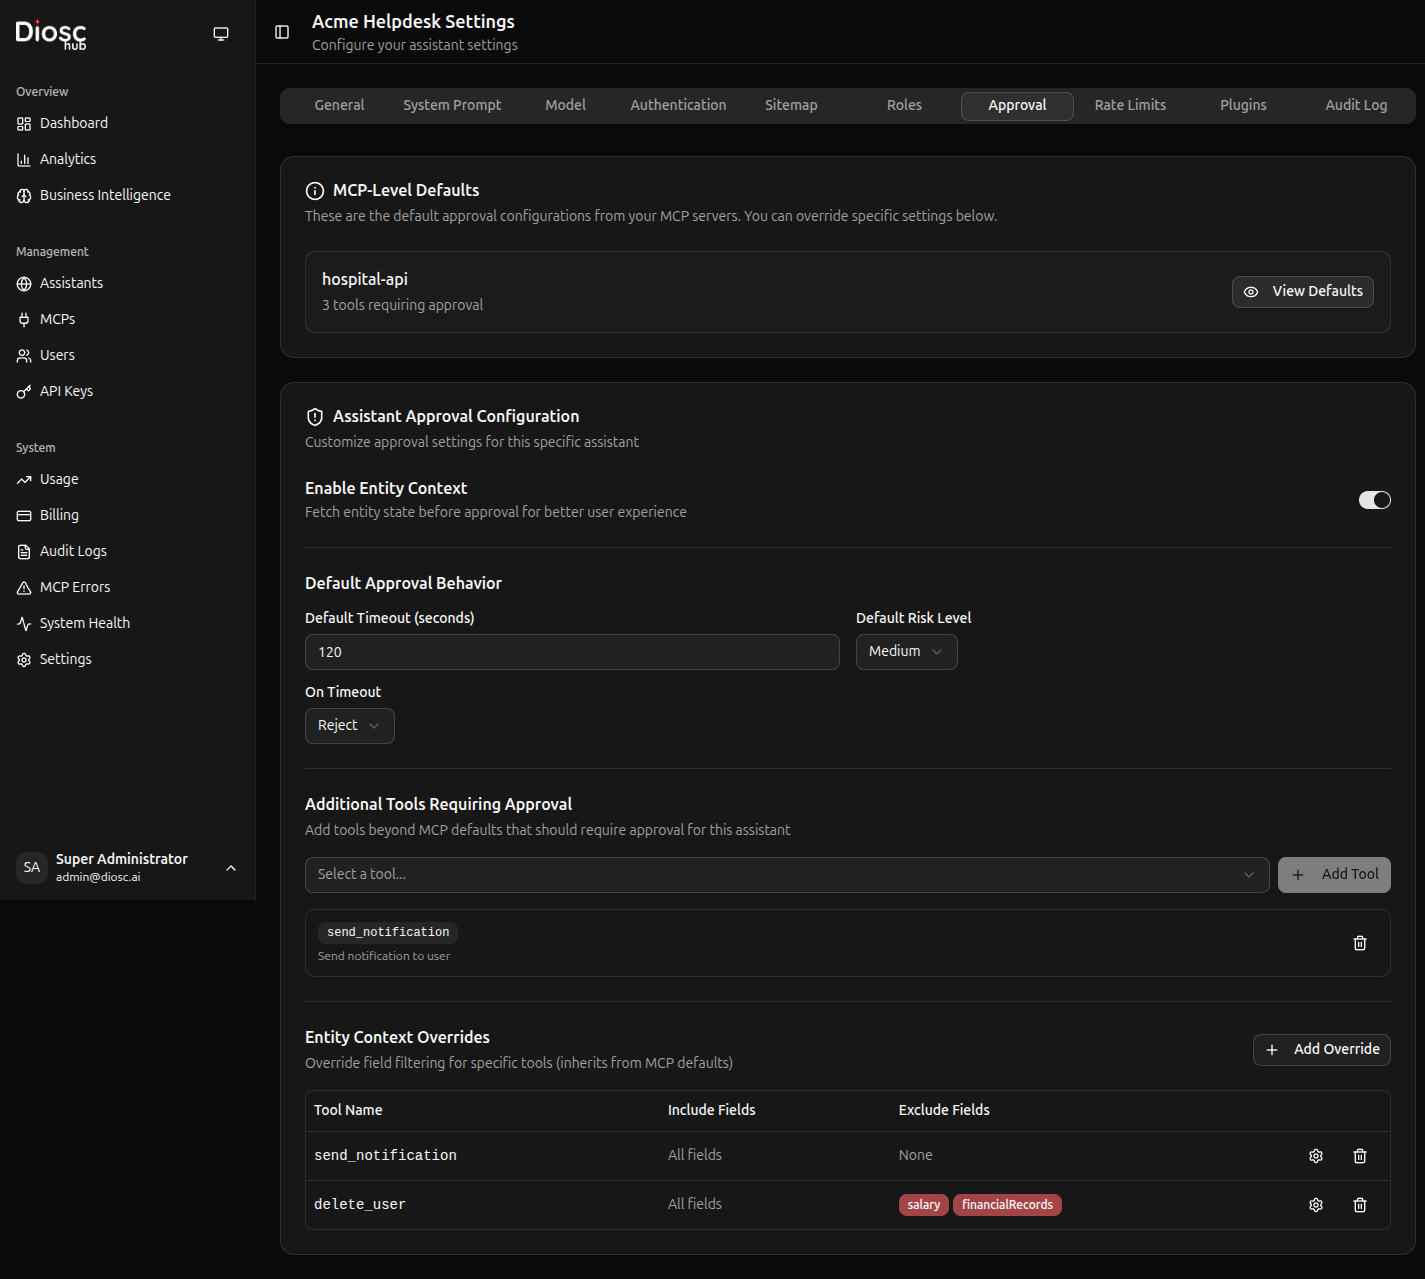Switch to the Rate Limits tab
The height and width of the screenshot is (1279, 1425).
point(1130,105)
